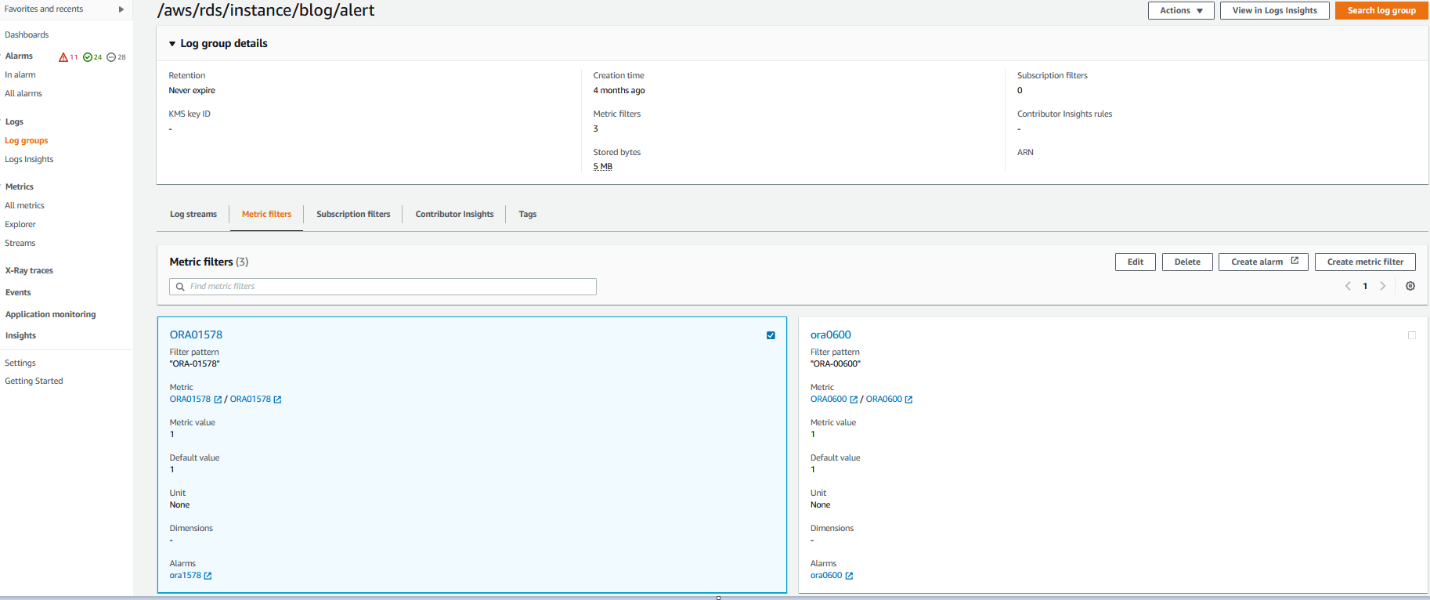Open Log groups in the sidebar
Image resolution: width=1430 pixels, height=600 pixels.
click(26, 141)
